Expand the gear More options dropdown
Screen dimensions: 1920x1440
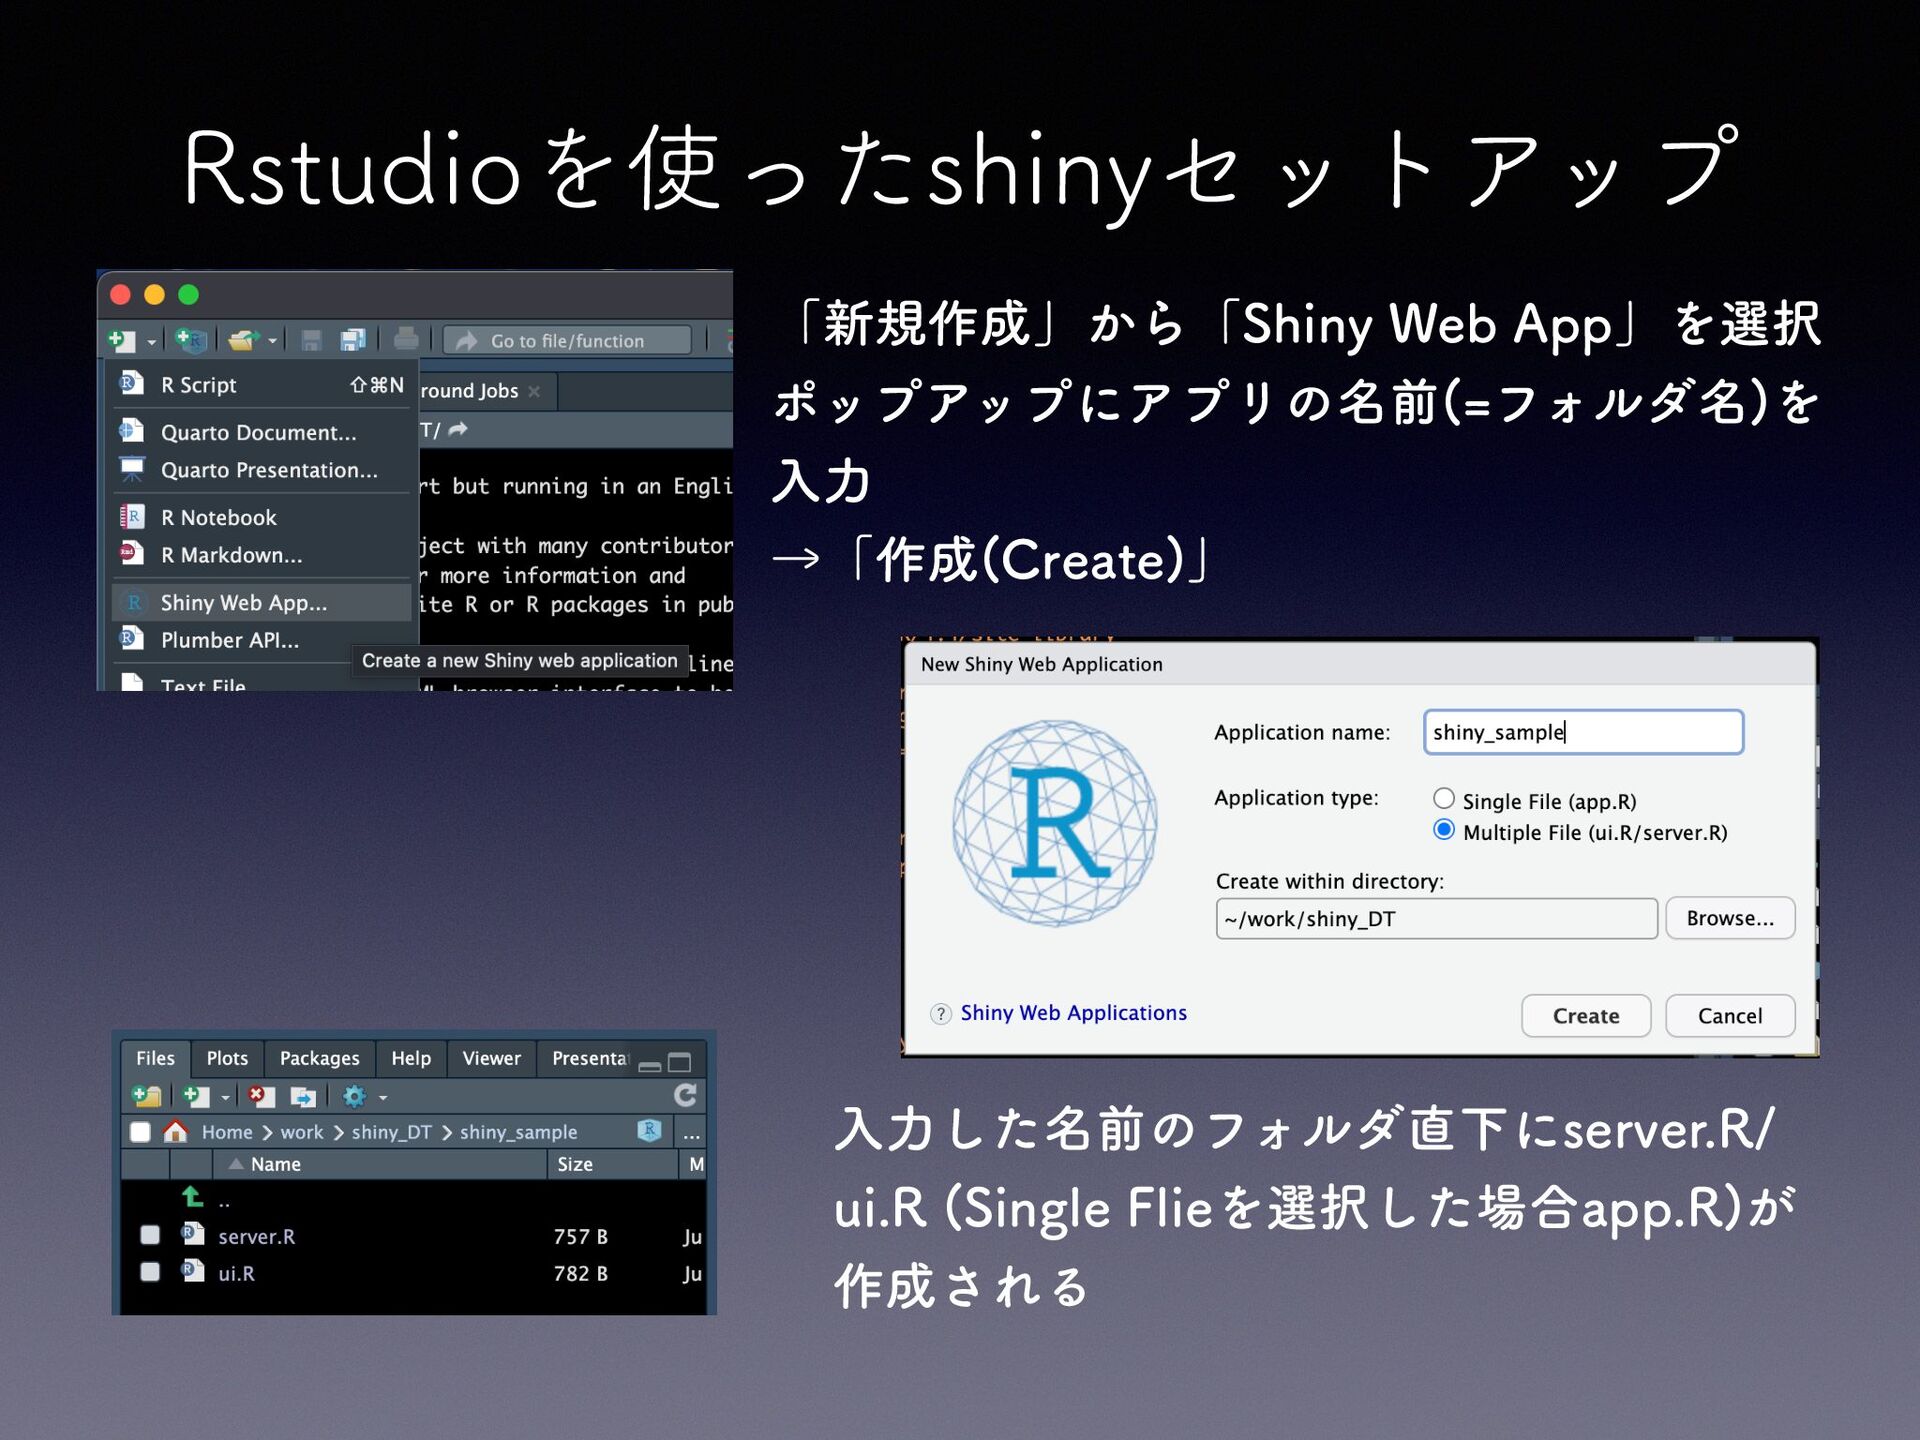click(x=383, y=1097)
